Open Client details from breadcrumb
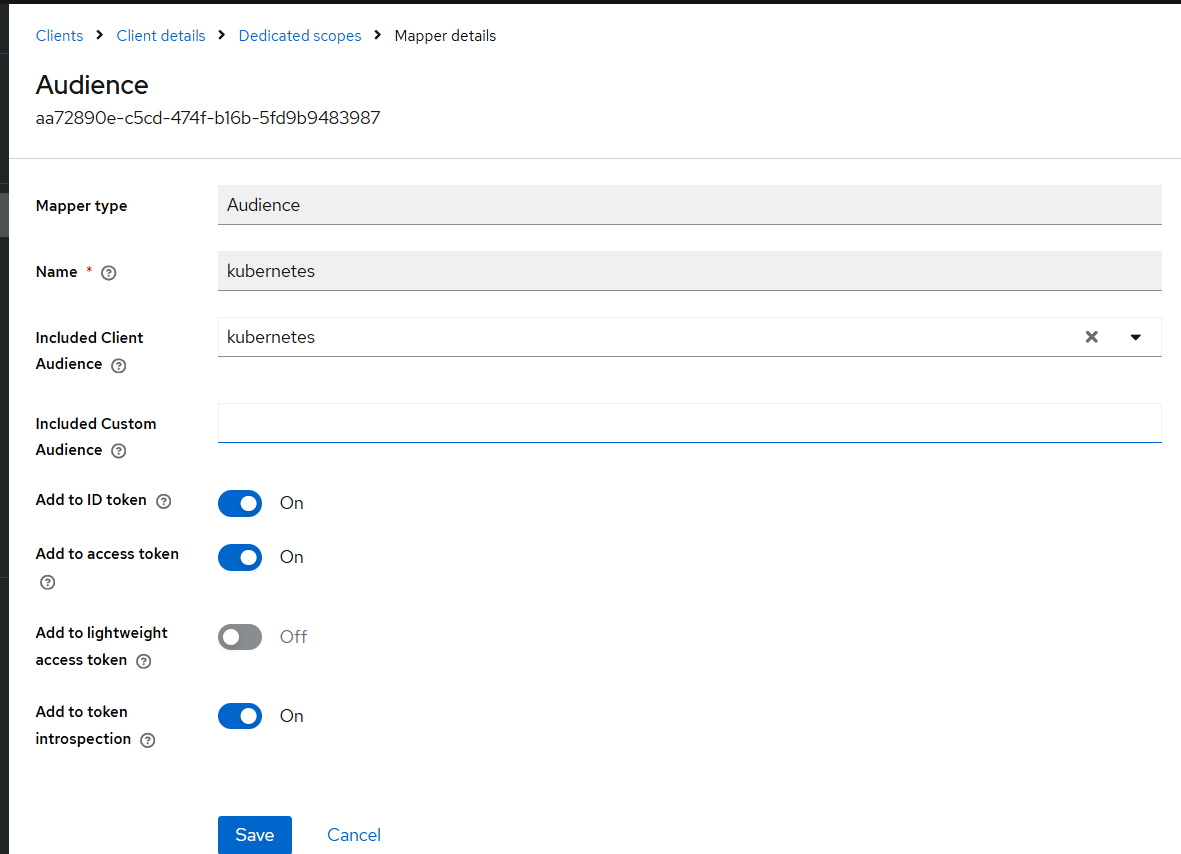The width and height of the screenshot is (1181, 854). (x=161, y=35)
